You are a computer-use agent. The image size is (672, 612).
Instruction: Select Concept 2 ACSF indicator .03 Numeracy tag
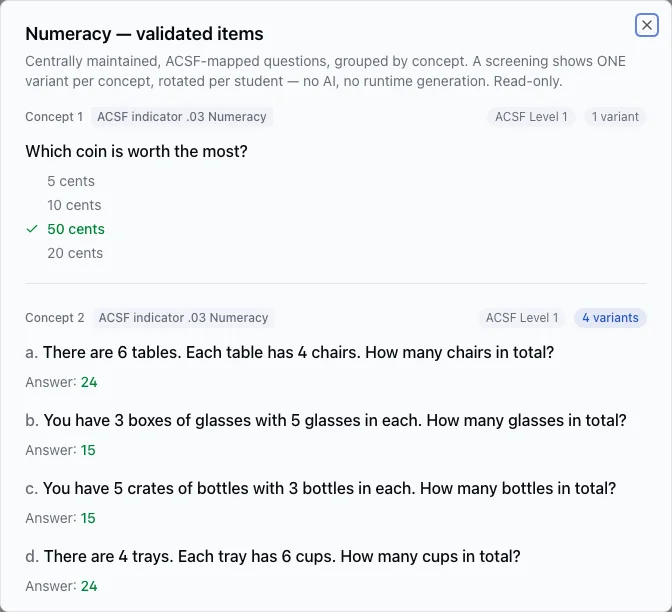pyautogui.click(x=183, y=318)
